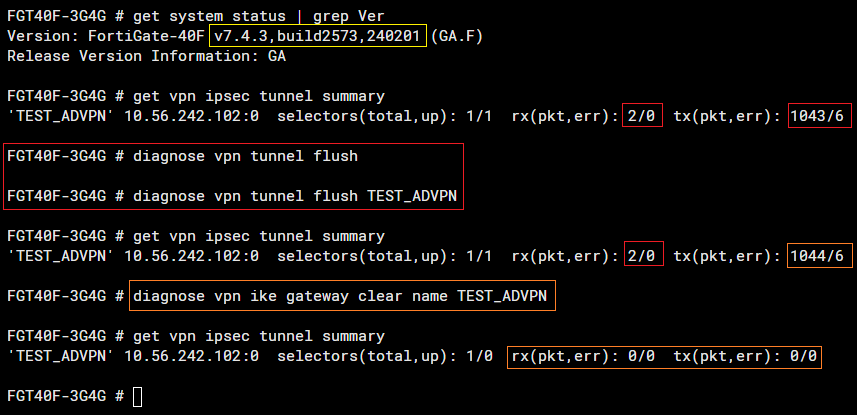Click the 'Release Version Information: GA' line
Image resolution: width=857 pixels, height=416 pixels.
click(146, 56)
